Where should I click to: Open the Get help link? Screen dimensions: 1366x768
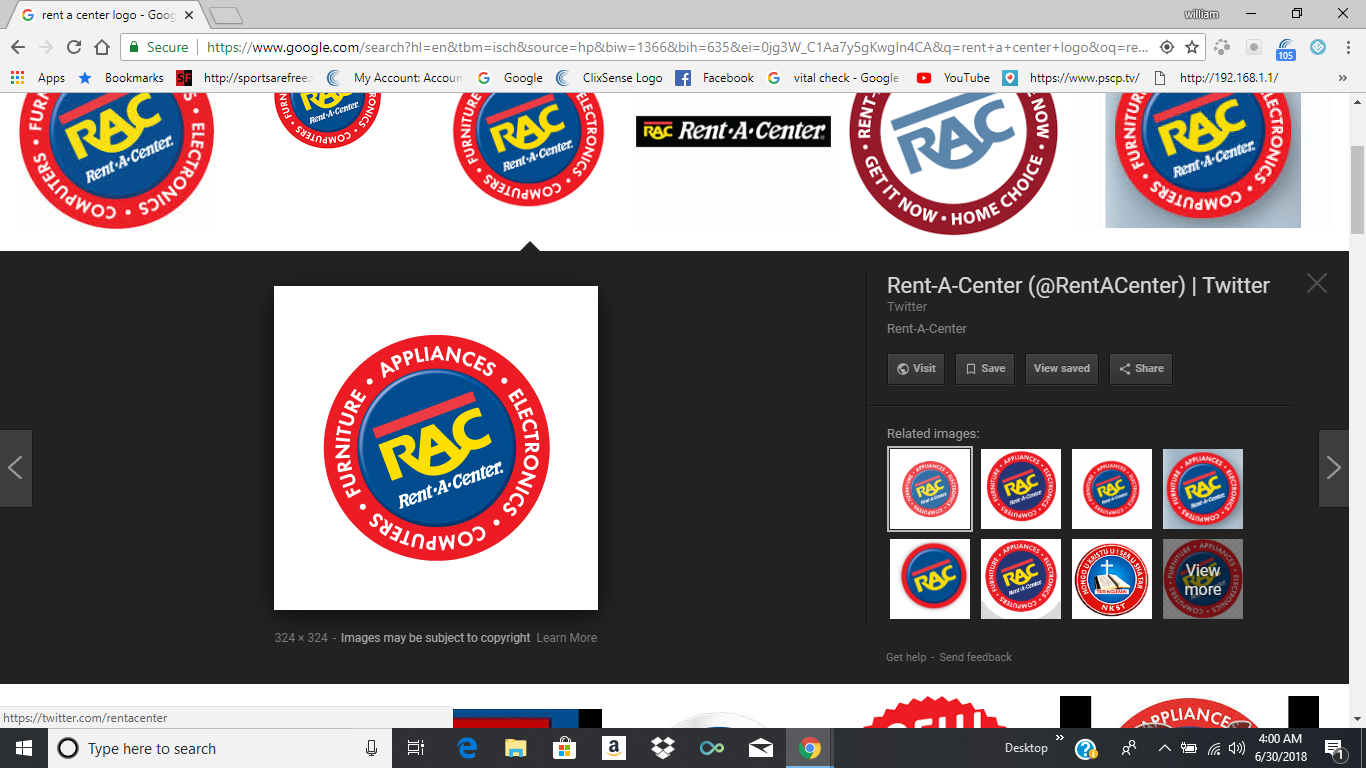click(x=906, y=657)
